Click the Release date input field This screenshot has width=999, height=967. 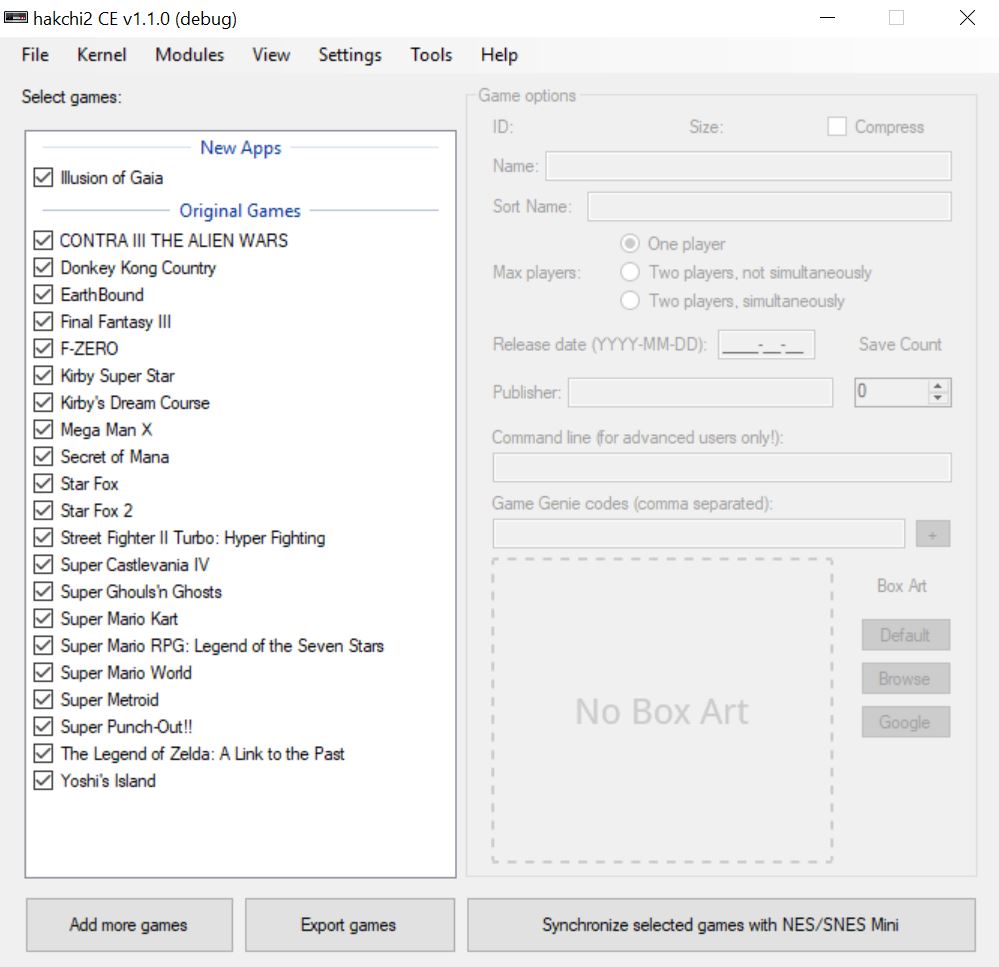[x=766, y=344]
